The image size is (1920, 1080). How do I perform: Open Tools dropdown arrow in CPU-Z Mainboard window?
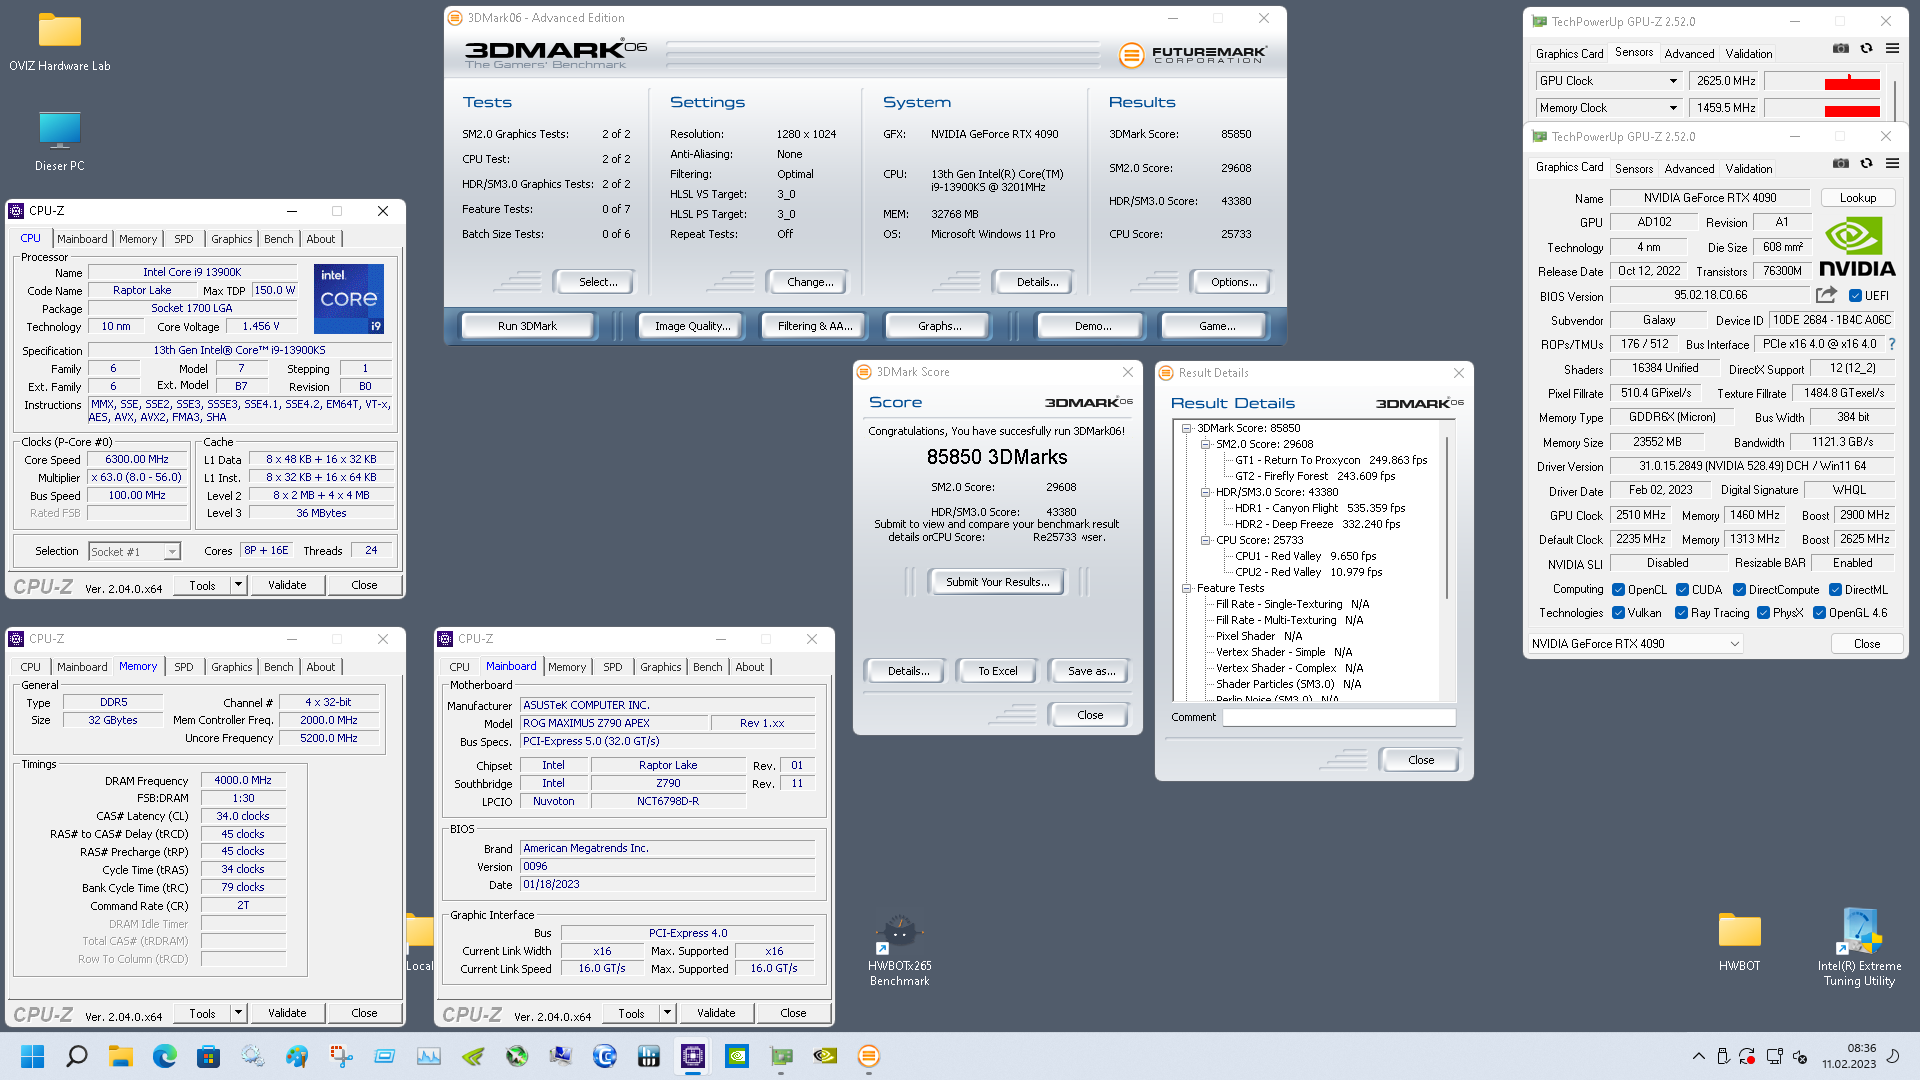click(x=667, y=1013)
